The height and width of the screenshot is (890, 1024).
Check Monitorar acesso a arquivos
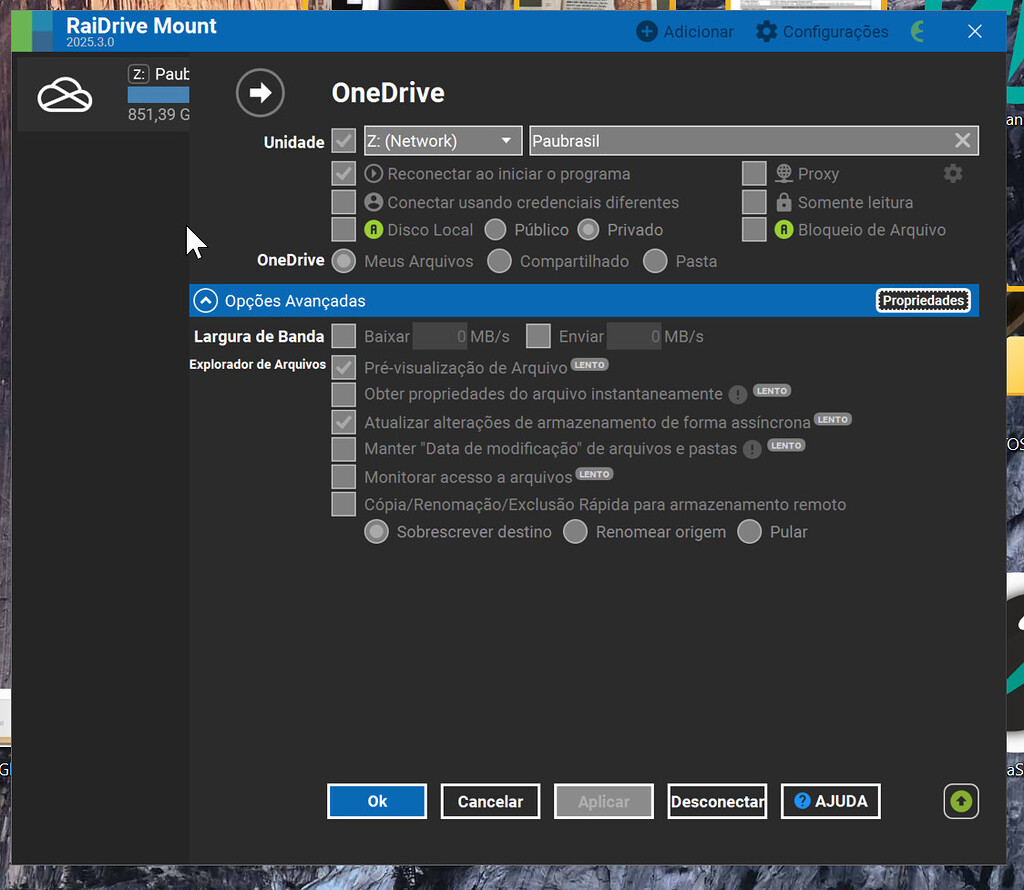343,476
